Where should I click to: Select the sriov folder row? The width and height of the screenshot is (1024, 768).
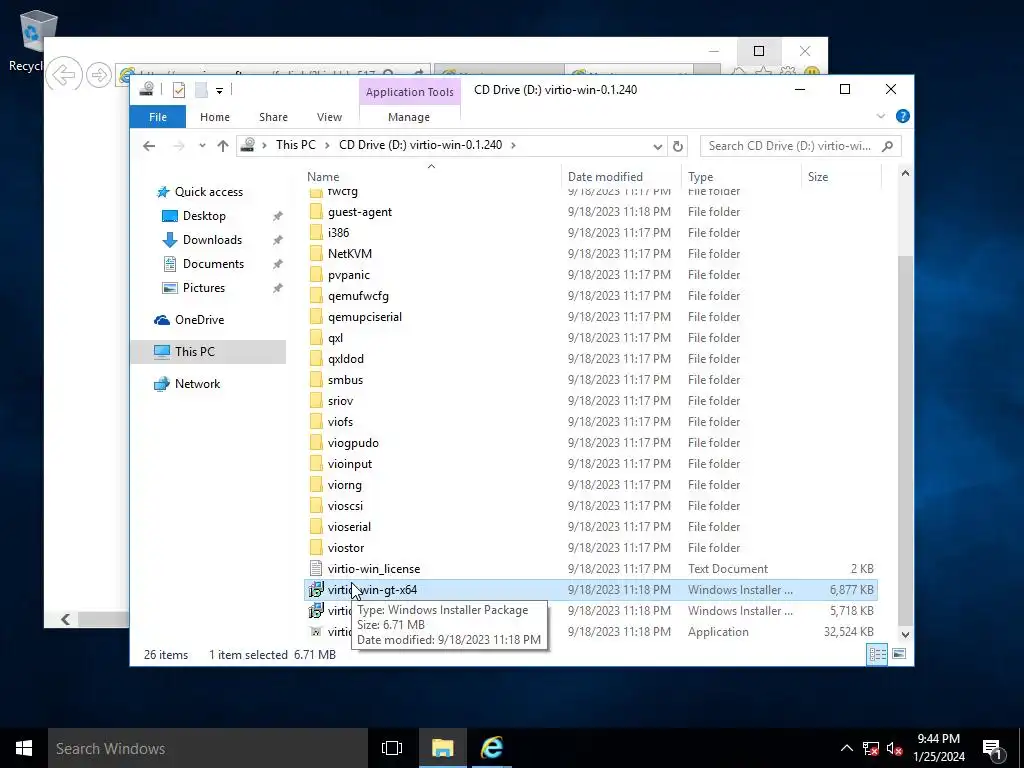591,400
